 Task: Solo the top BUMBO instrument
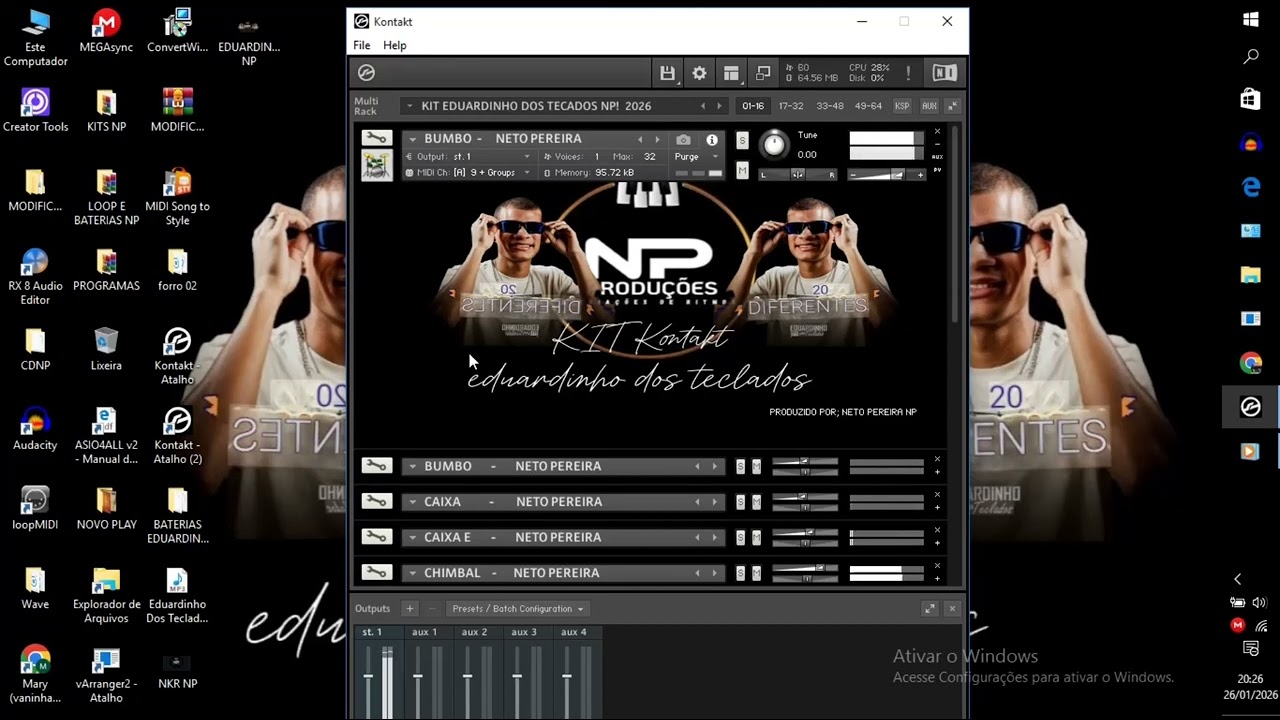click(x=742, y=141)
